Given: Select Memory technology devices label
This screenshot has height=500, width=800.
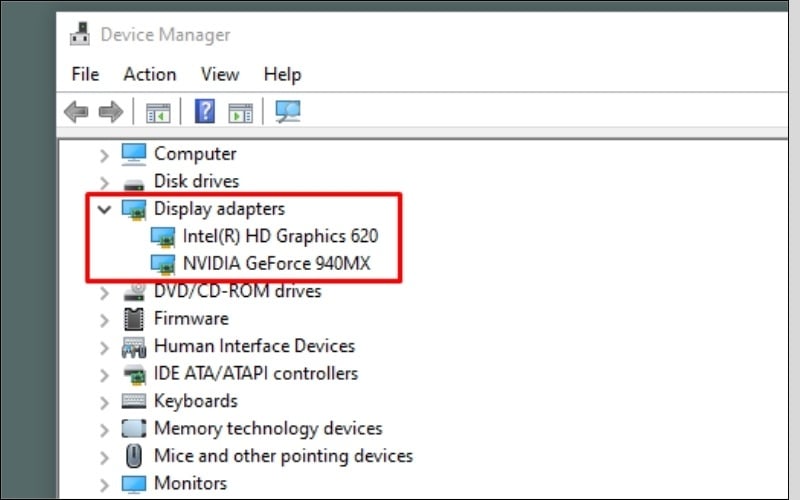Looking at the screenshot, I should coord(268,429).
